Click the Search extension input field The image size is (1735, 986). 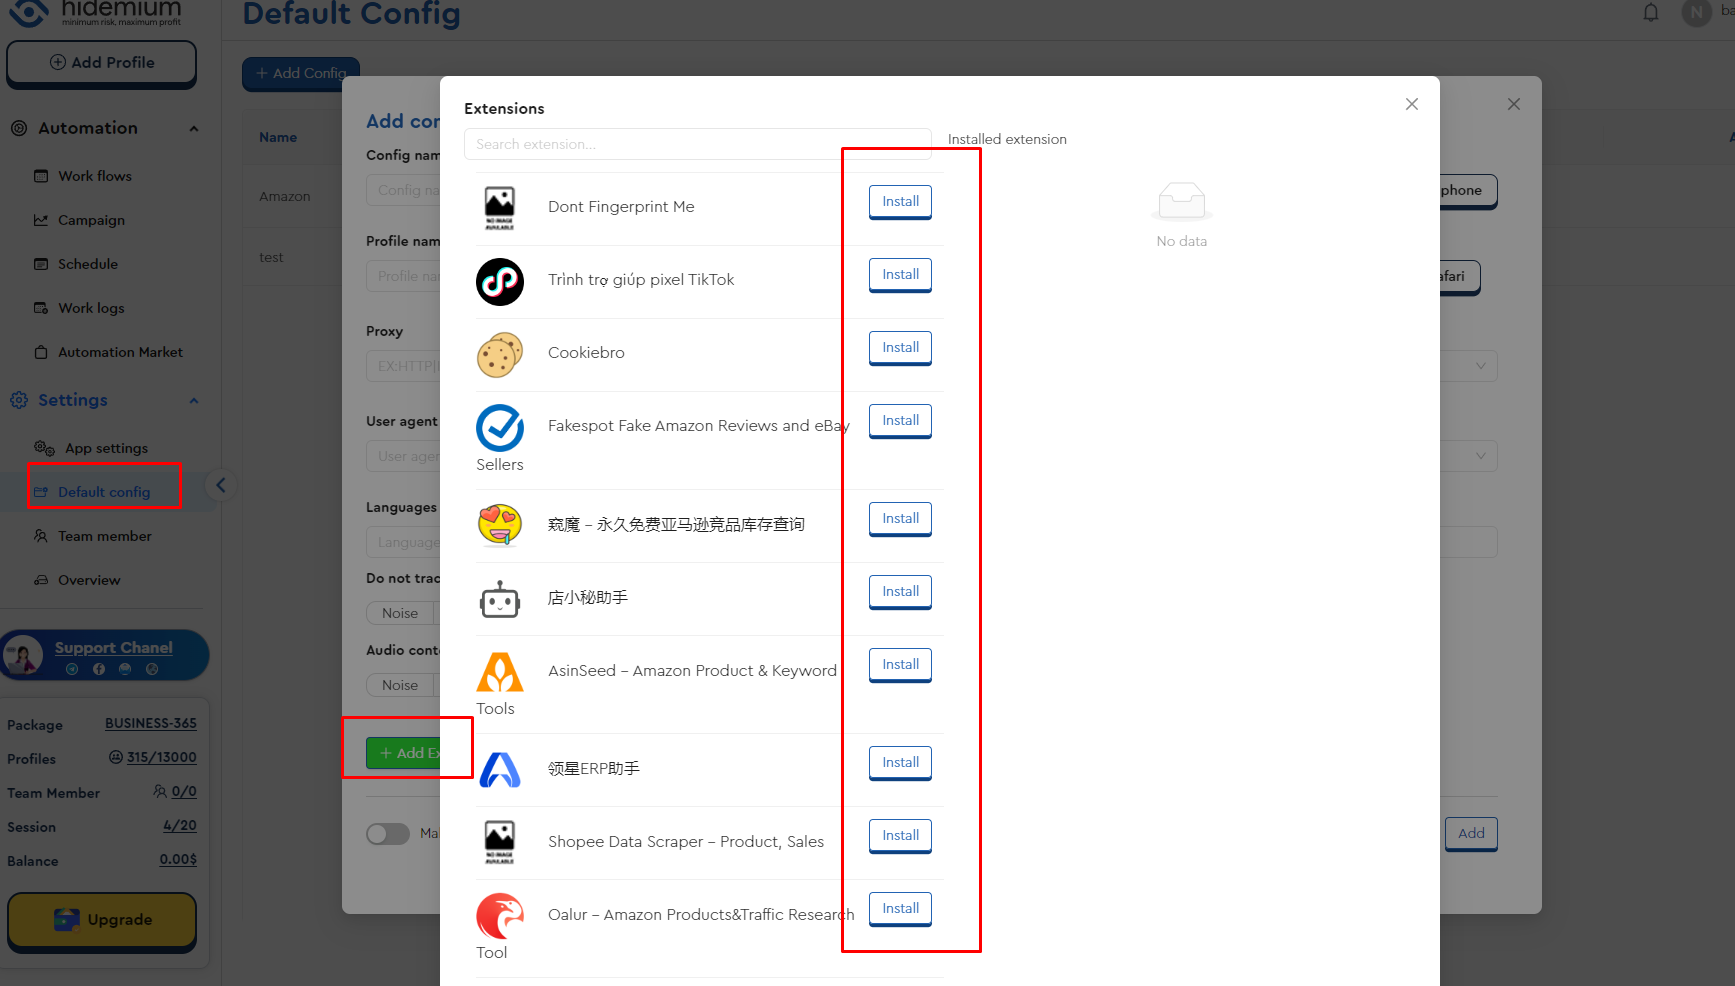point(697,144)
